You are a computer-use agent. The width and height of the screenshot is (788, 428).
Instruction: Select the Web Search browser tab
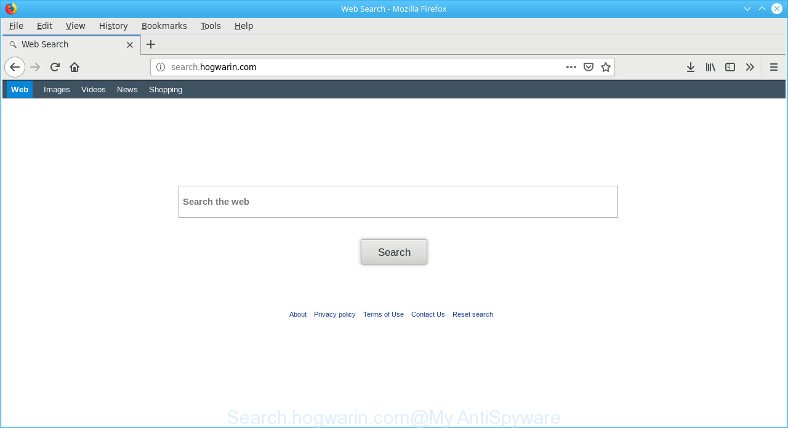[x=71, y=44]
